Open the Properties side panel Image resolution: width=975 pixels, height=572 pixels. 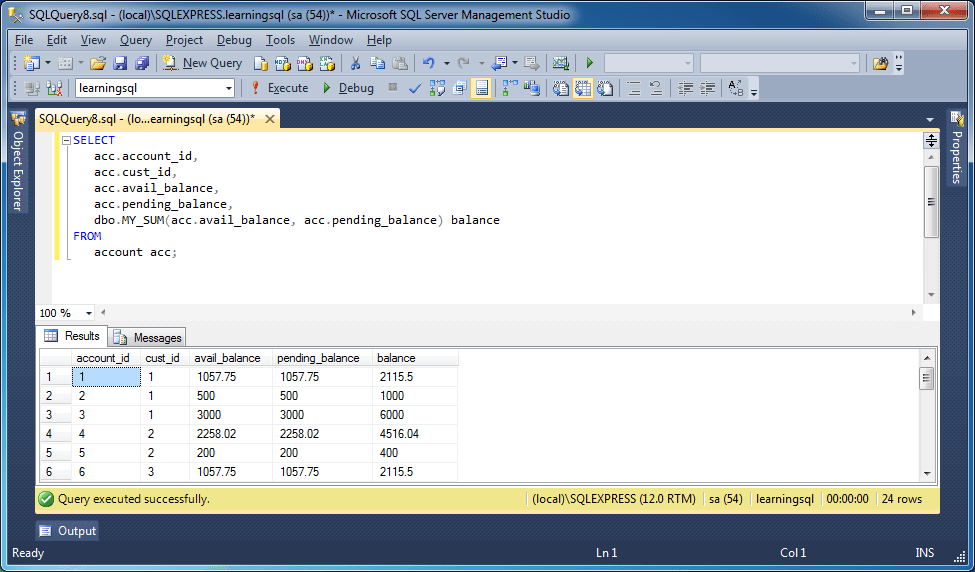tap(956, 147)
